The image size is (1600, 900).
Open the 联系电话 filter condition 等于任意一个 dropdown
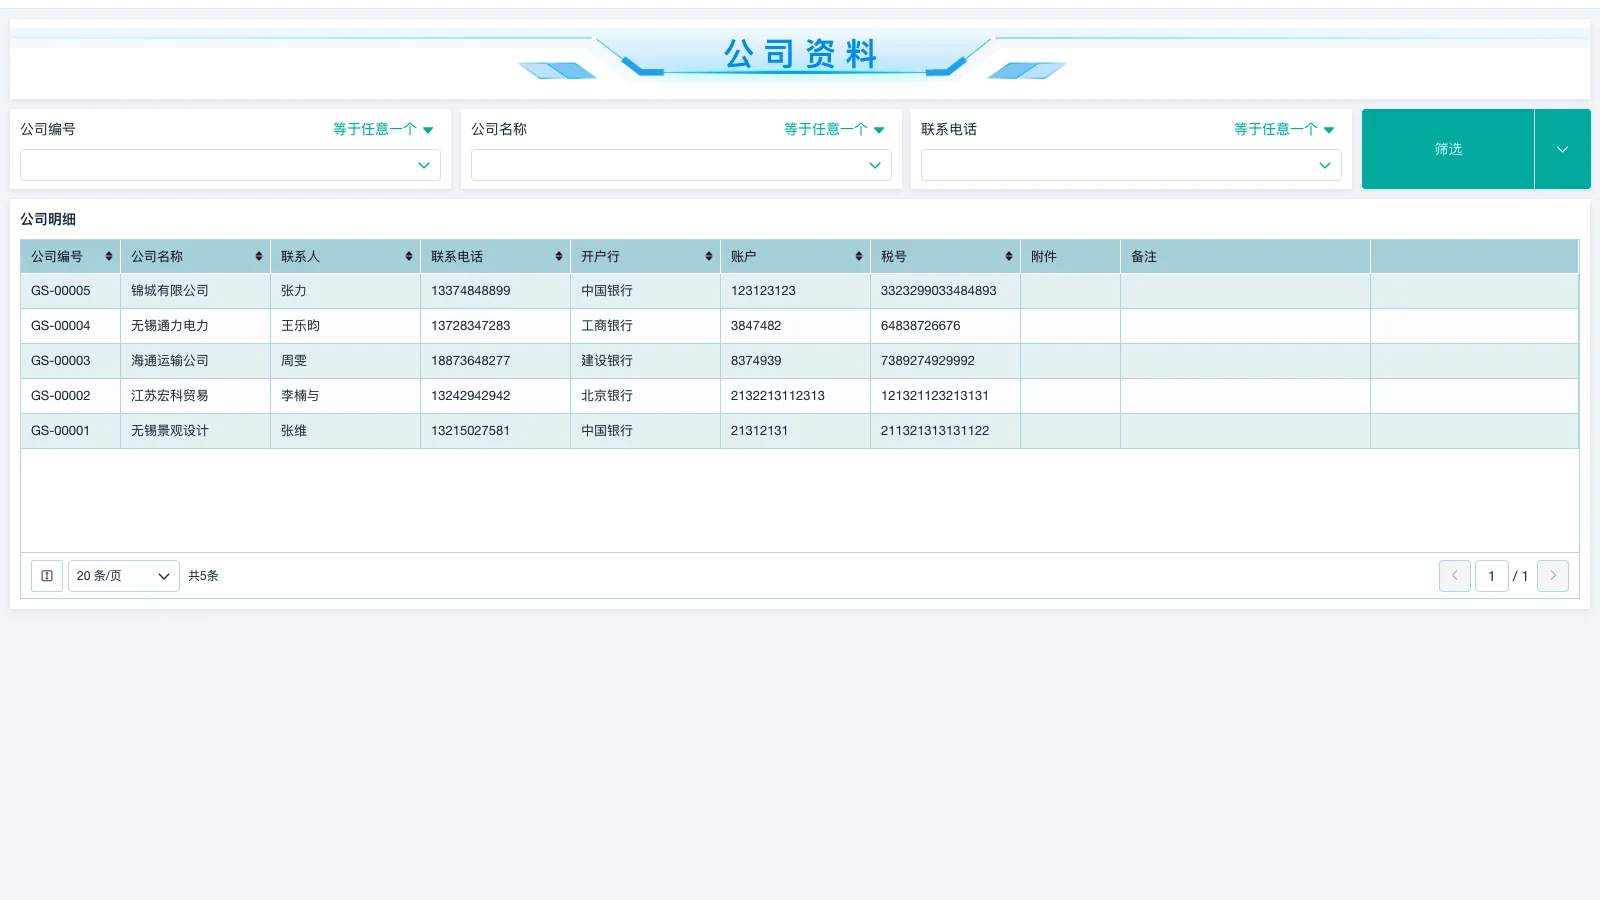click(1284, 130)
